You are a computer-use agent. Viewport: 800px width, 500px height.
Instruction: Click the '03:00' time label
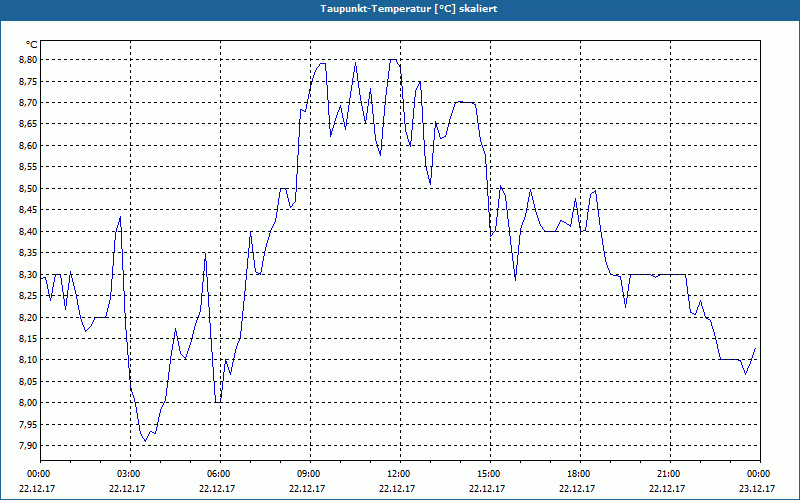[130, 474]
